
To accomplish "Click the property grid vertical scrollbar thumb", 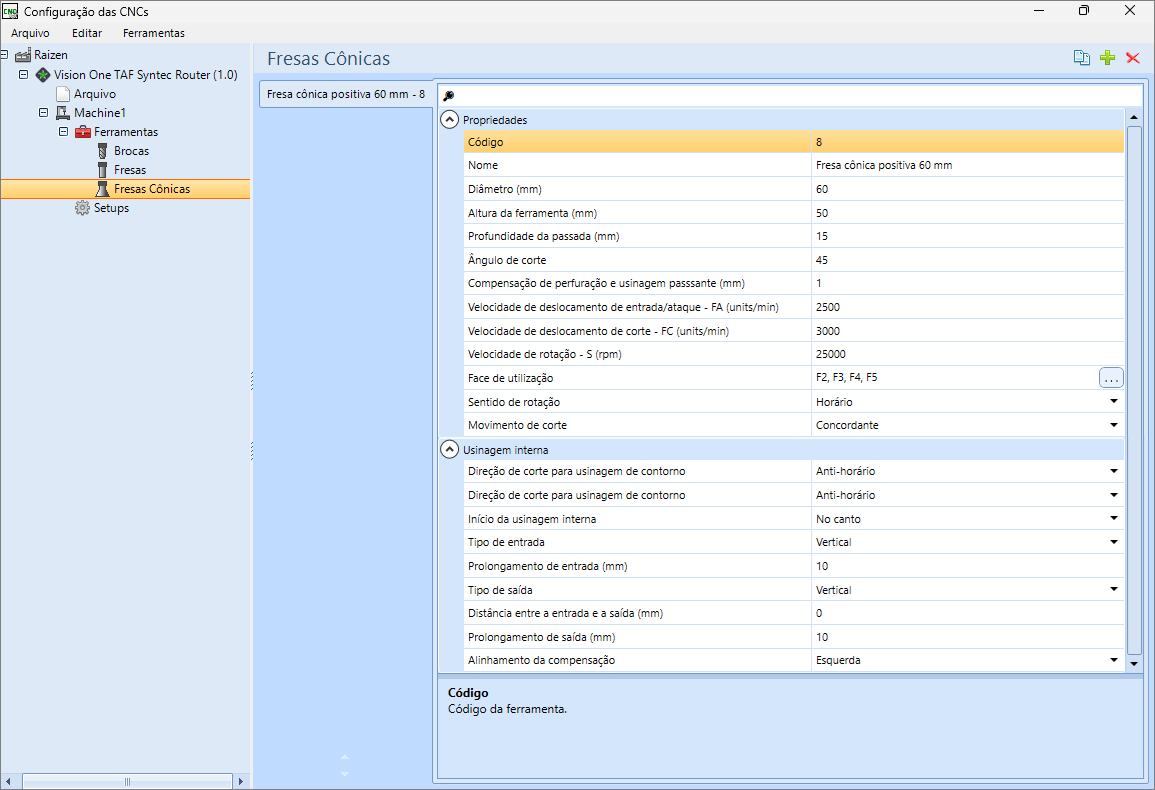I will 1134,391.
